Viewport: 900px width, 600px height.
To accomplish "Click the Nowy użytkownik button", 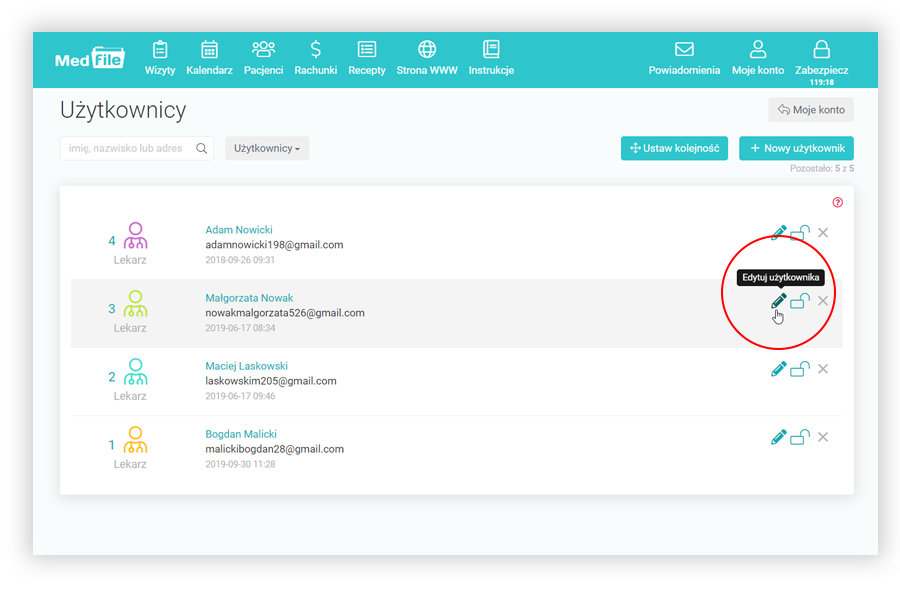I will 796,149.
